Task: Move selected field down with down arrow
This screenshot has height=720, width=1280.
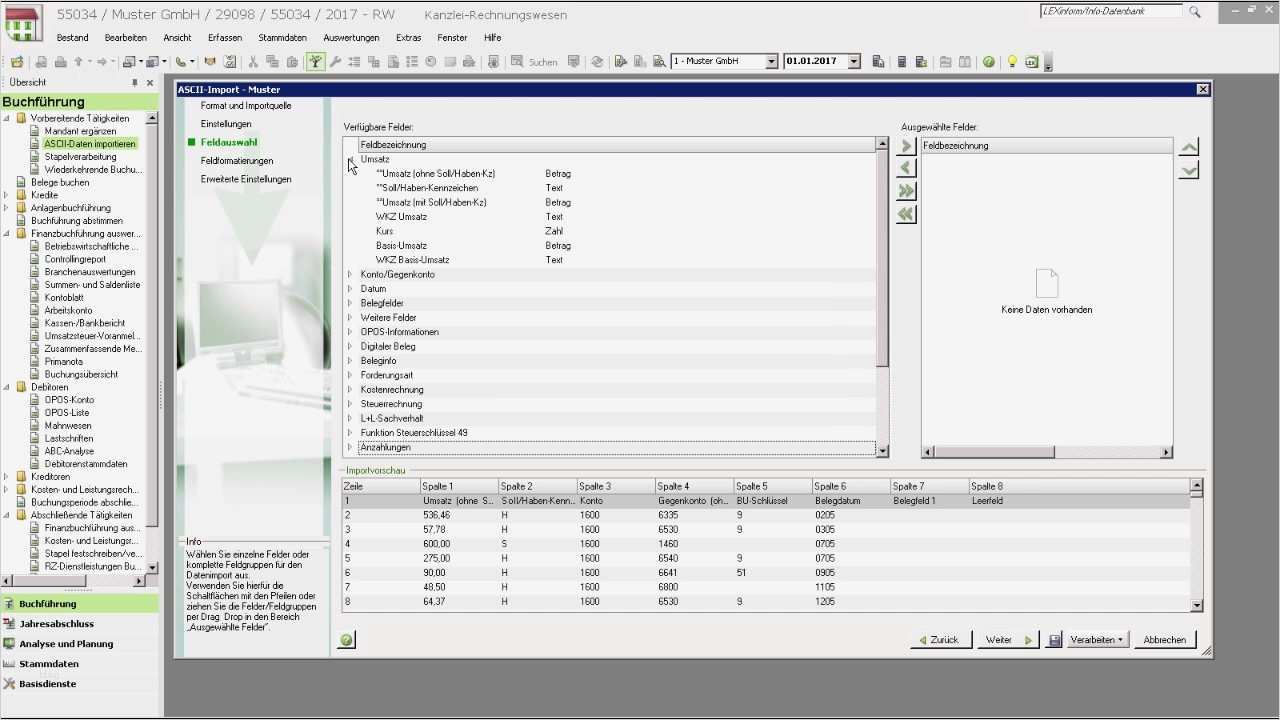Action: point(1188,170)
